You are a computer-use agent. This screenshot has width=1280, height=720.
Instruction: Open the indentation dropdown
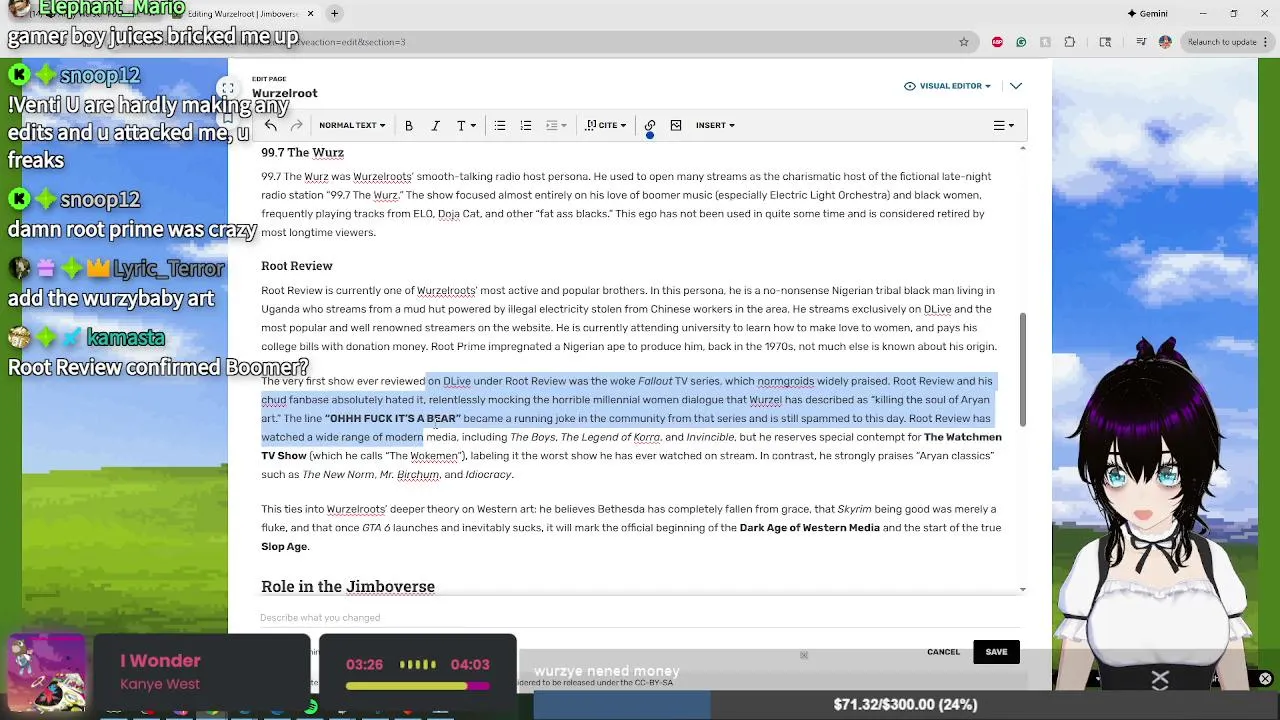tap(556, 125)
